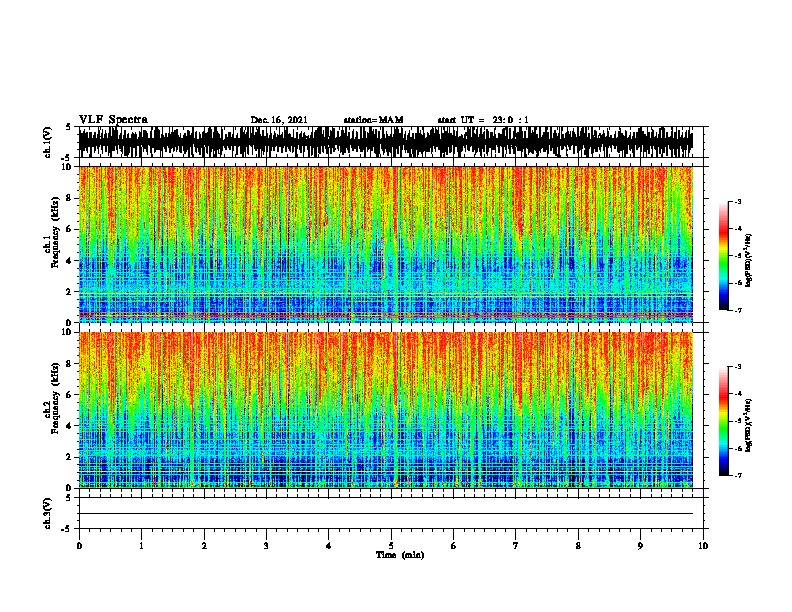
Task: Click the flat ch.3 voltage trace line
Action: coord(385,514)
